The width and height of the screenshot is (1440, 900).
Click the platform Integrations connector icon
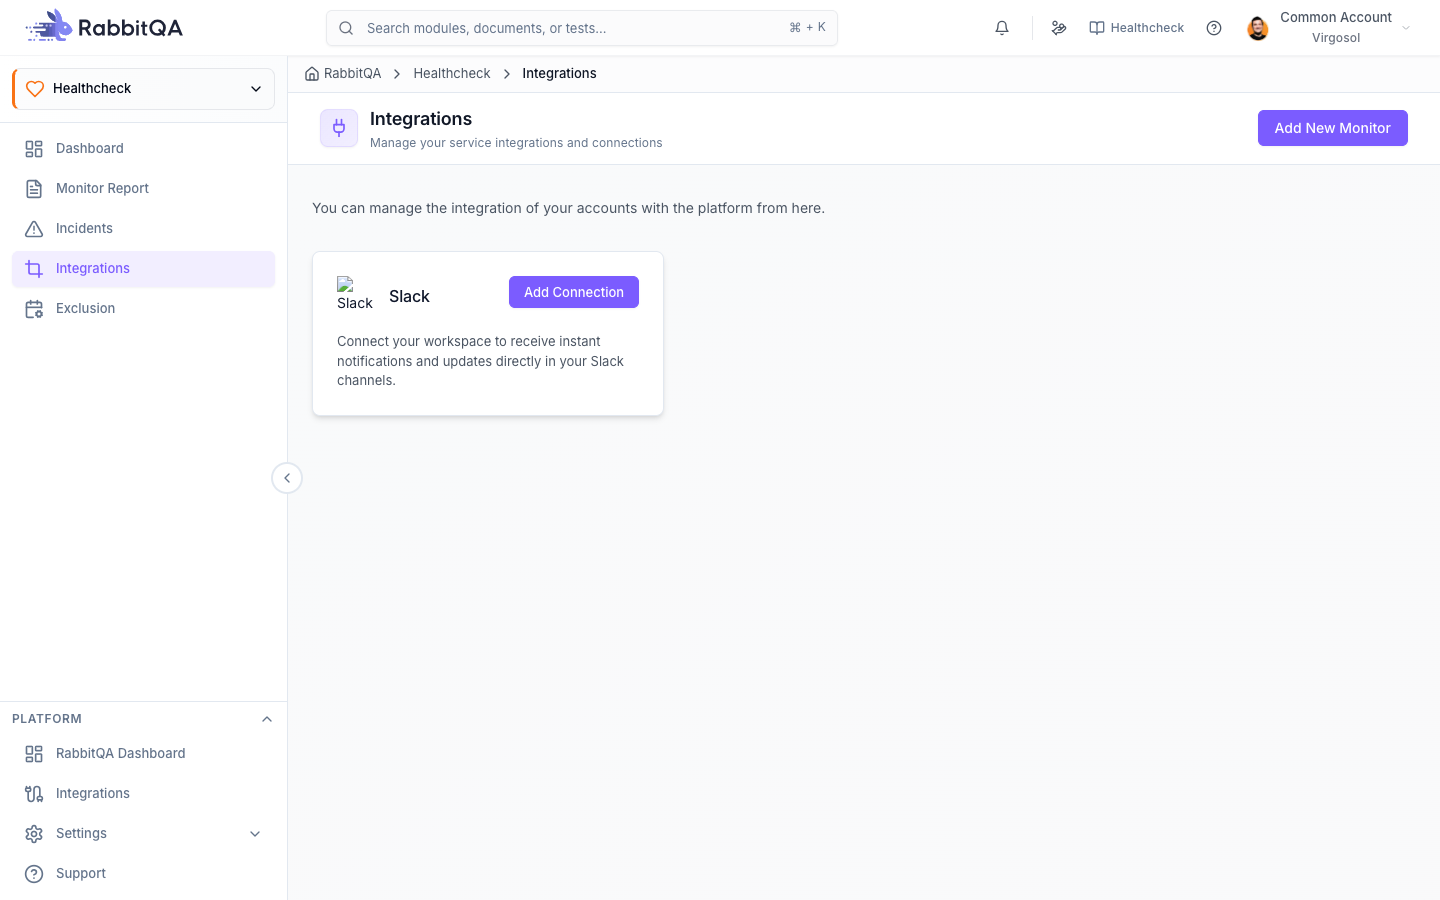pyautogui.click(x=34, y=793)
